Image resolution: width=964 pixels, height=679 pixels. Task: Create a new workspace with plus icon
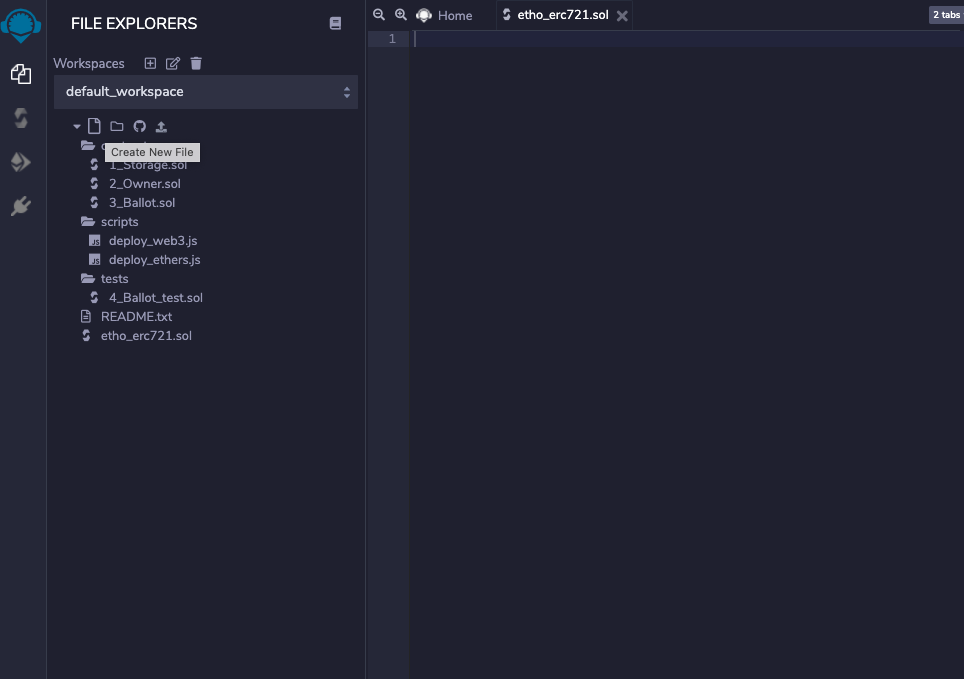pyautogui.click(x=150, y=63)
